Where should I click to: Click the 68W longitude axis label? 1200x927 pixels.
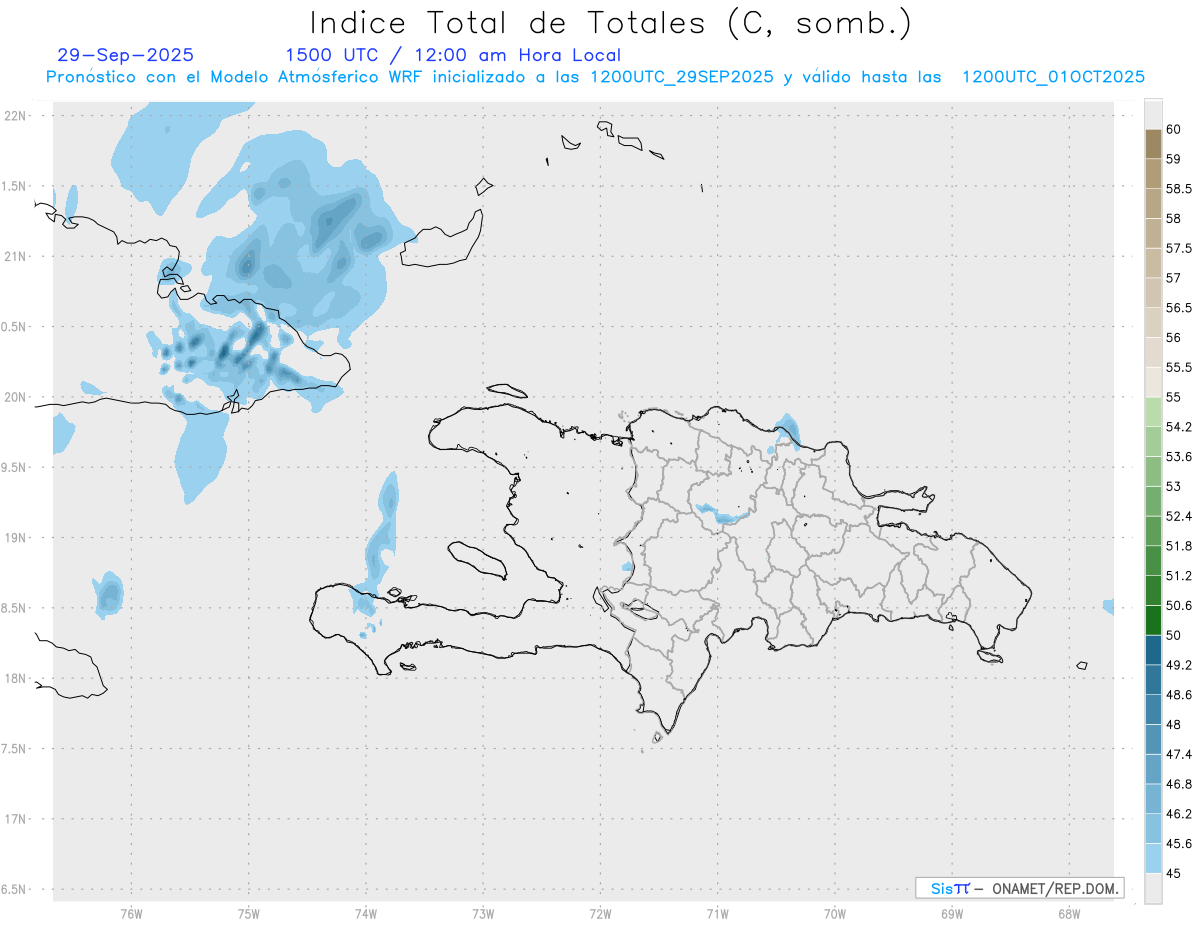1069,914
